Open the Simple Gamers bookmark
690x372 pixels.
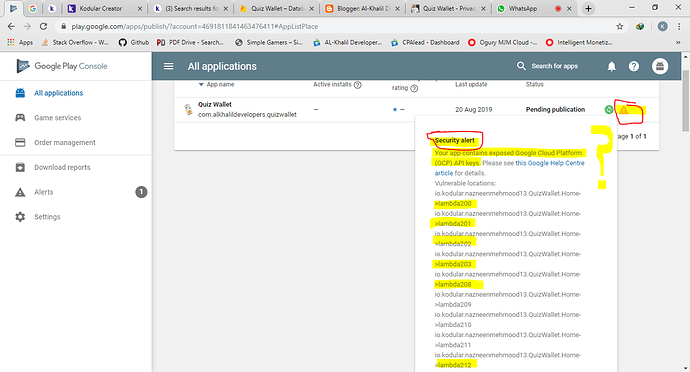click(269, 43)
